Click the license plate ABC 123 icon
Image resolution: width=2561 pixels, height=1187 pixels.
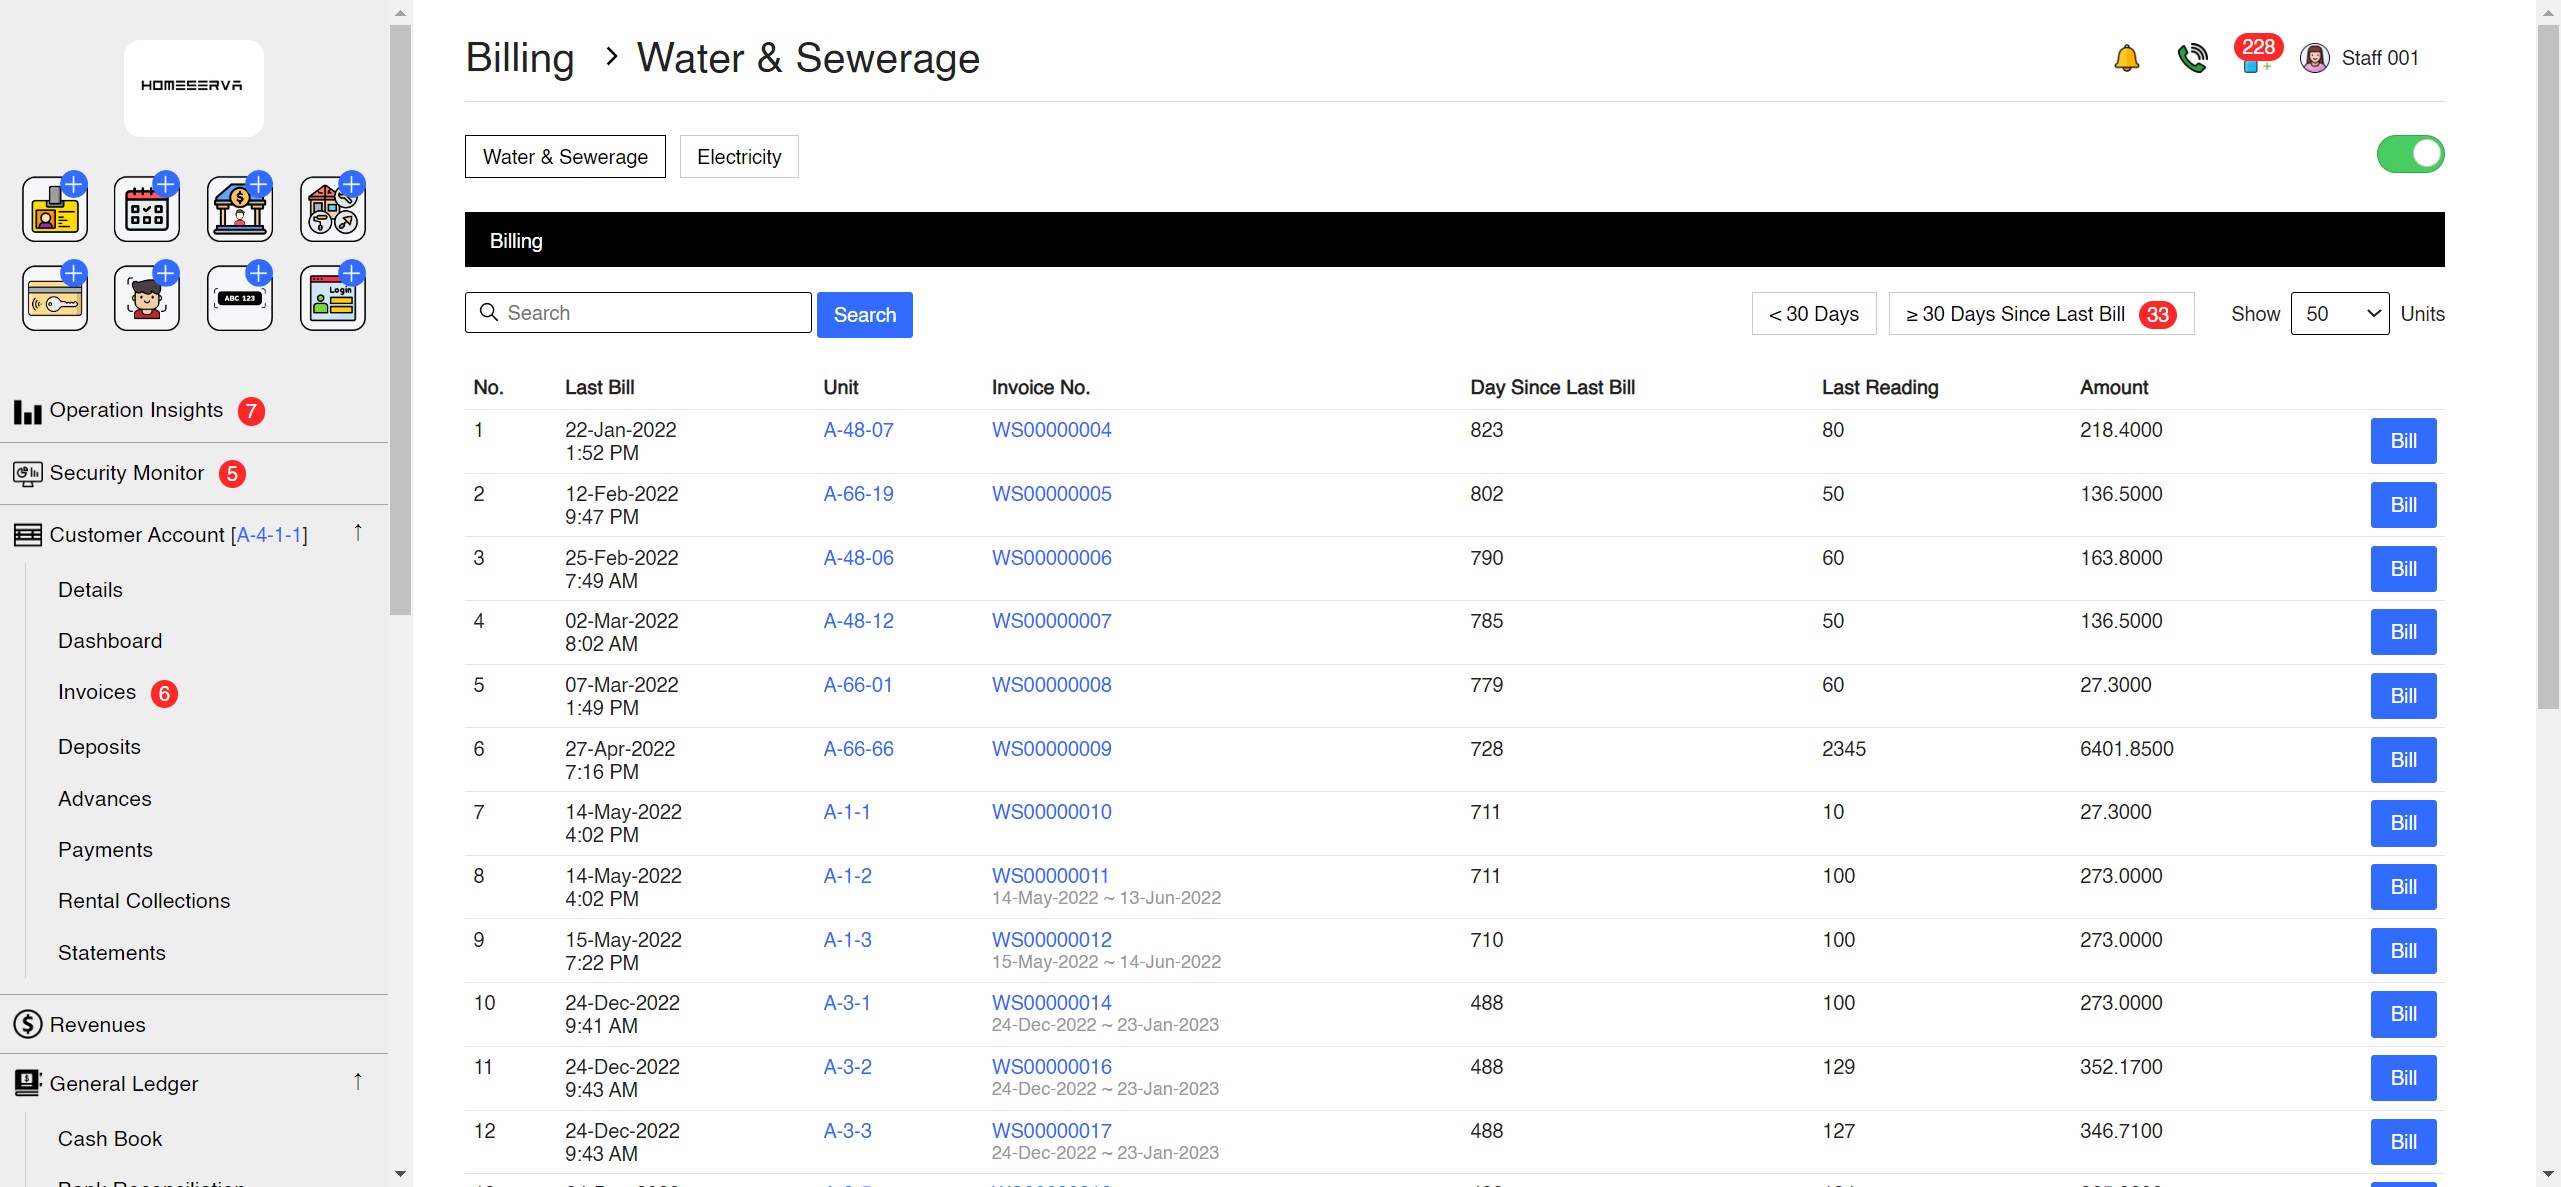pos(239,297)
